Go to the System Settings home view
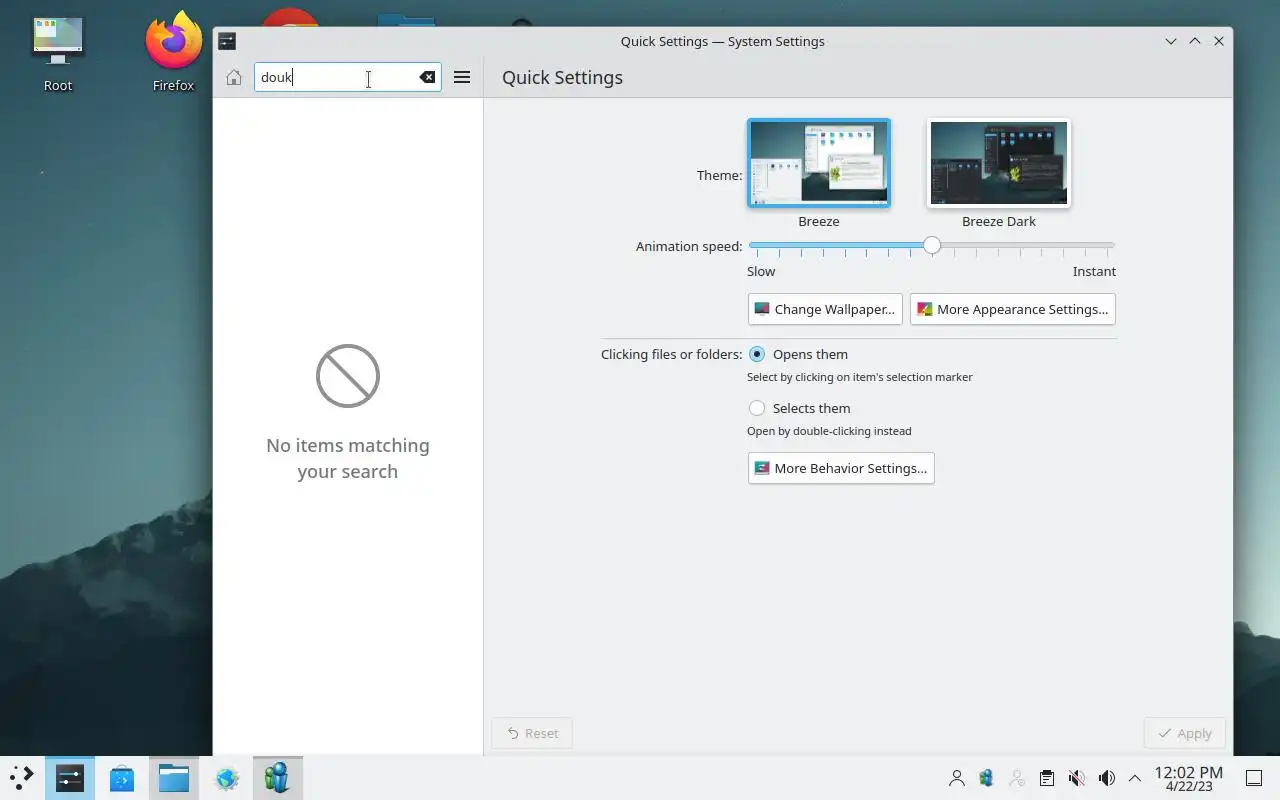The image size is (1280, 800). pos(234,77)
